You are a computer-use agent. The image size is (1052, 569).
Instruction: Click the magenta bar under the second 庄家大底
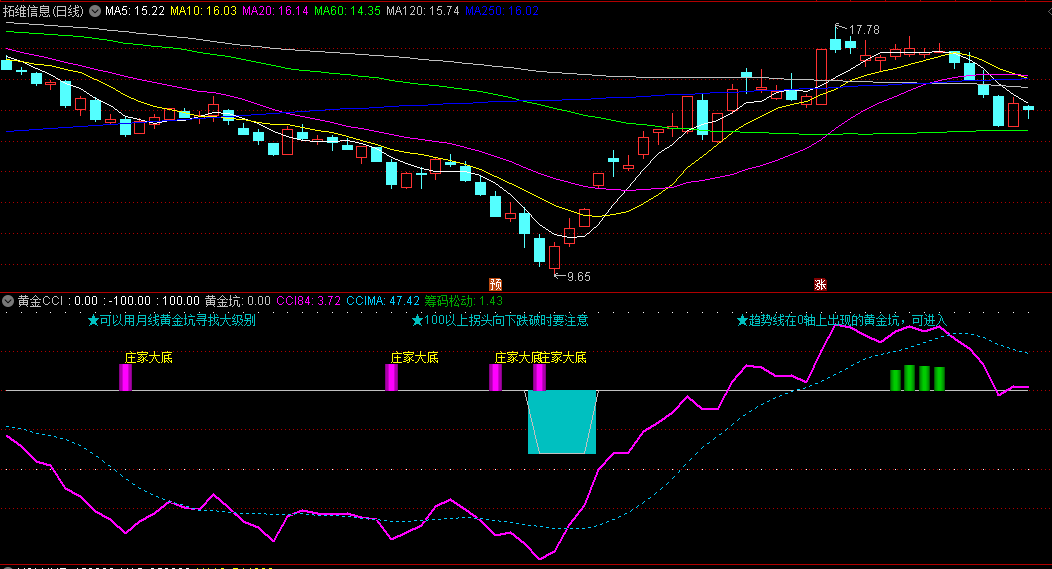pos(392,377)
